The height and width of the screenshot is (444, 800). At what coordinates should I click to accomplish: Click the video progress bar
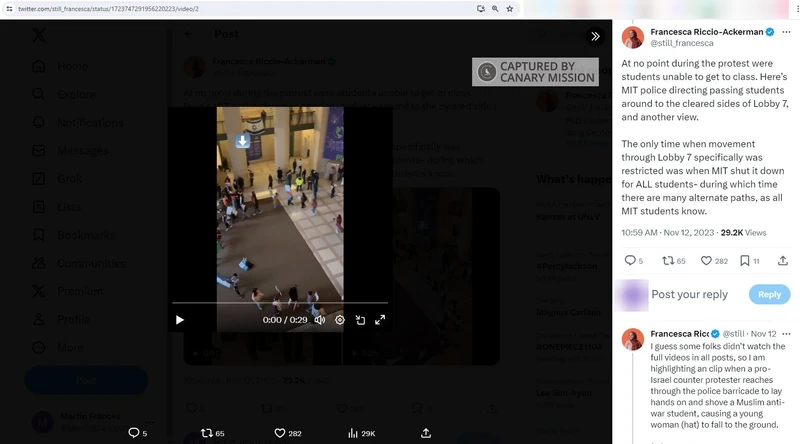click(280, 302)
